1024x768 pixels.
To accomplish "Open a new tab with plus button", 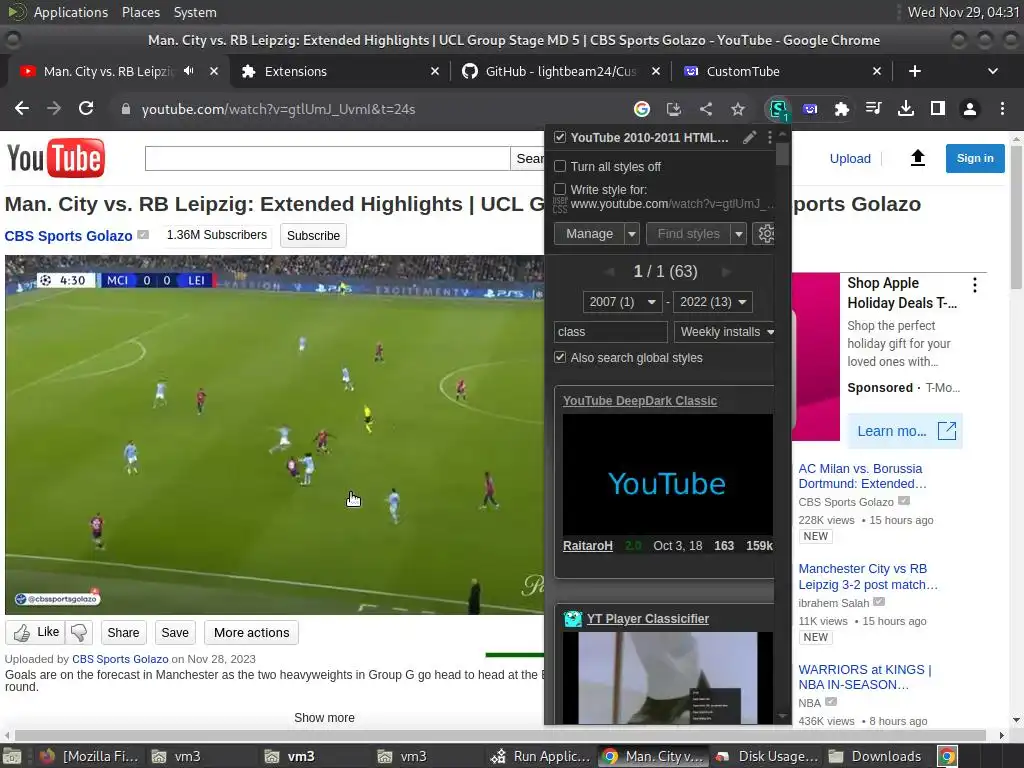I will tap(914, 71).
